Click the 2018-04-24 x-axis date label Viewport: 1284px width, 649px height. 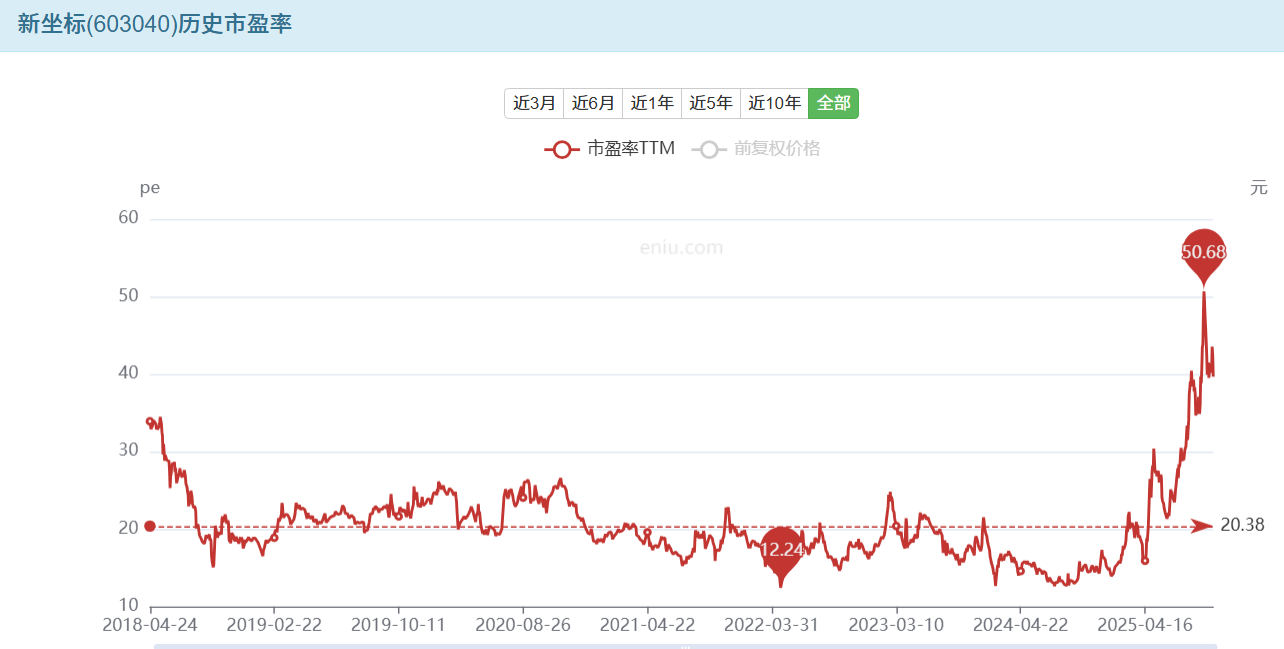[150, 624]
